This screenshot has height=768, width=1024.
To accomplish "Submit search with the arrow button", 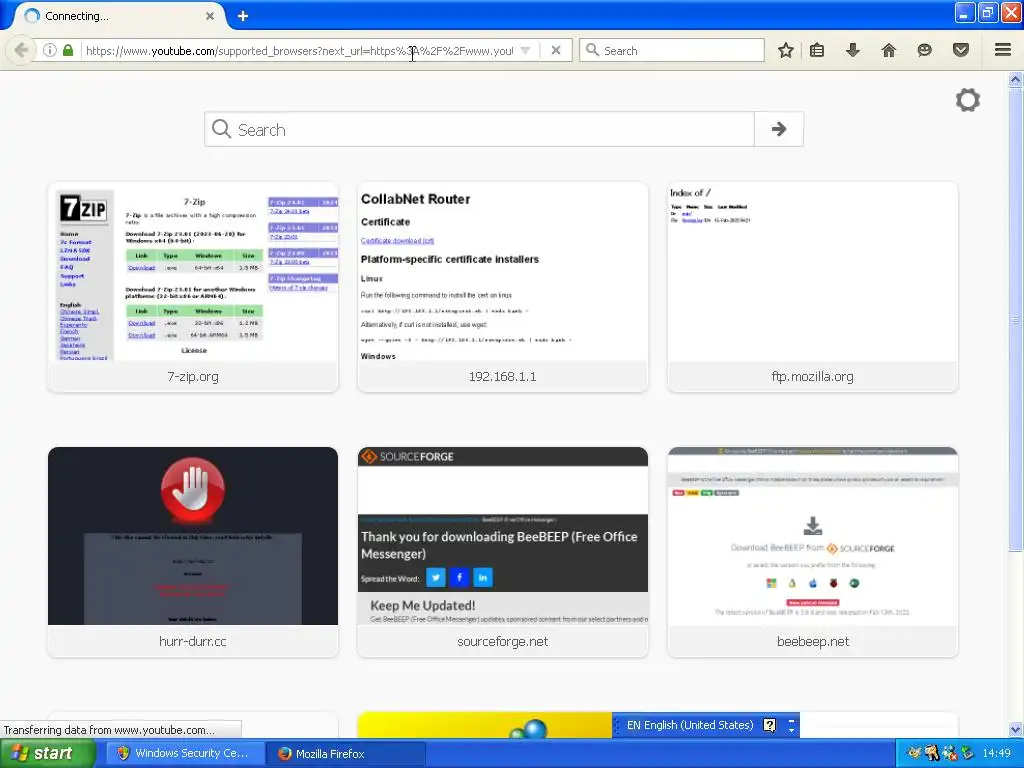I will tap(778, 129).
